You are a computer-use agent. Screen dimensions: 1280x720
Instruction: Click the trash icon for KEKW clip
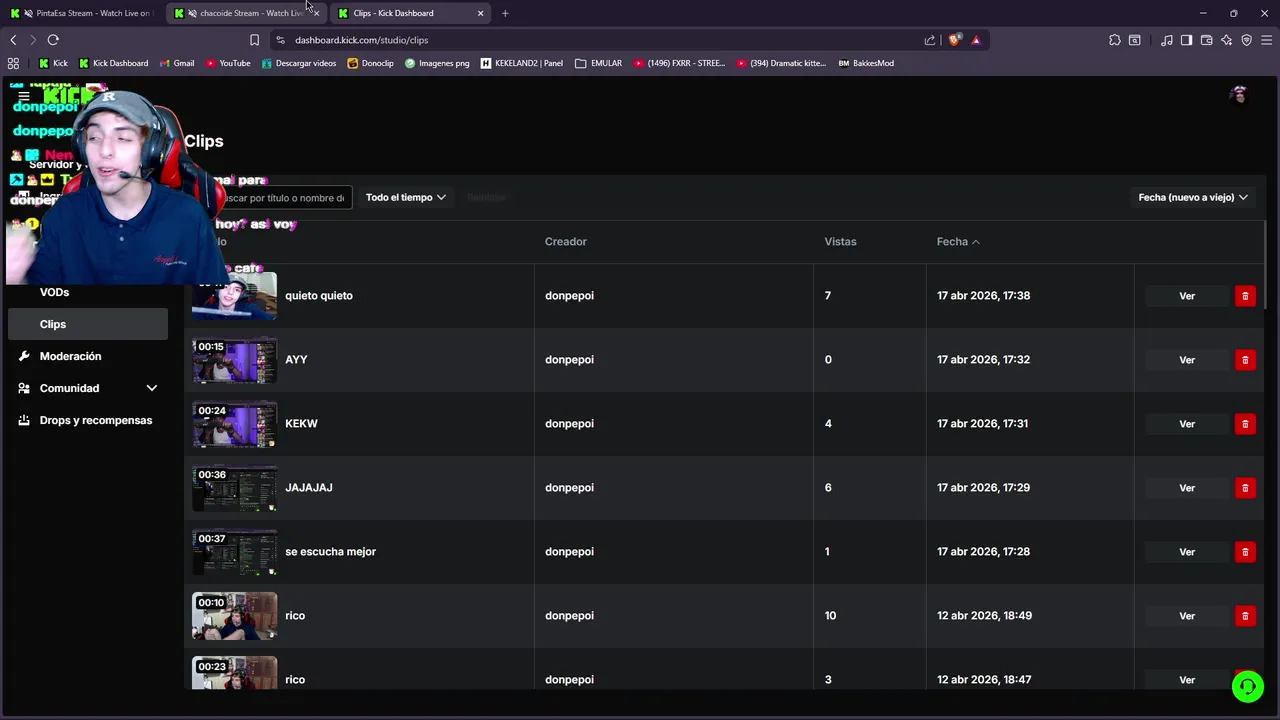[x=1245, y=424]
